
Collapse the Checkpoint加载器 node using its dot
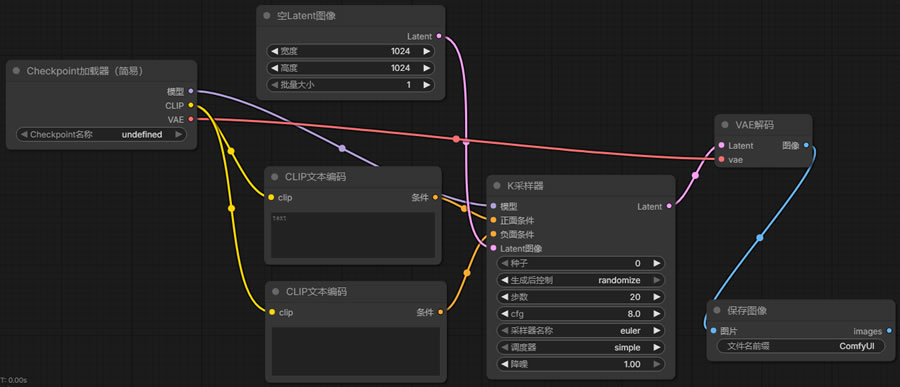[x=16, y=71]
